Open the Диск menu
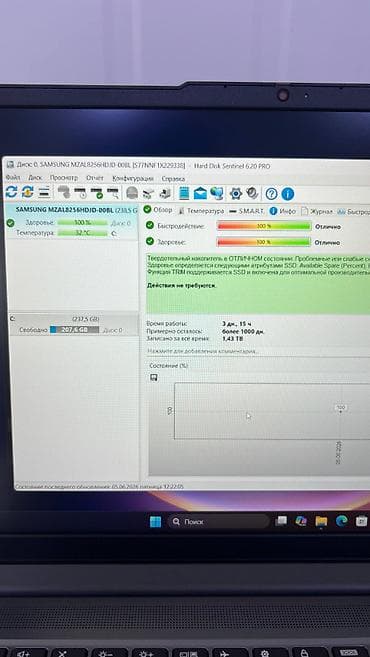370x657 pixels. click(x=35, y=178)
